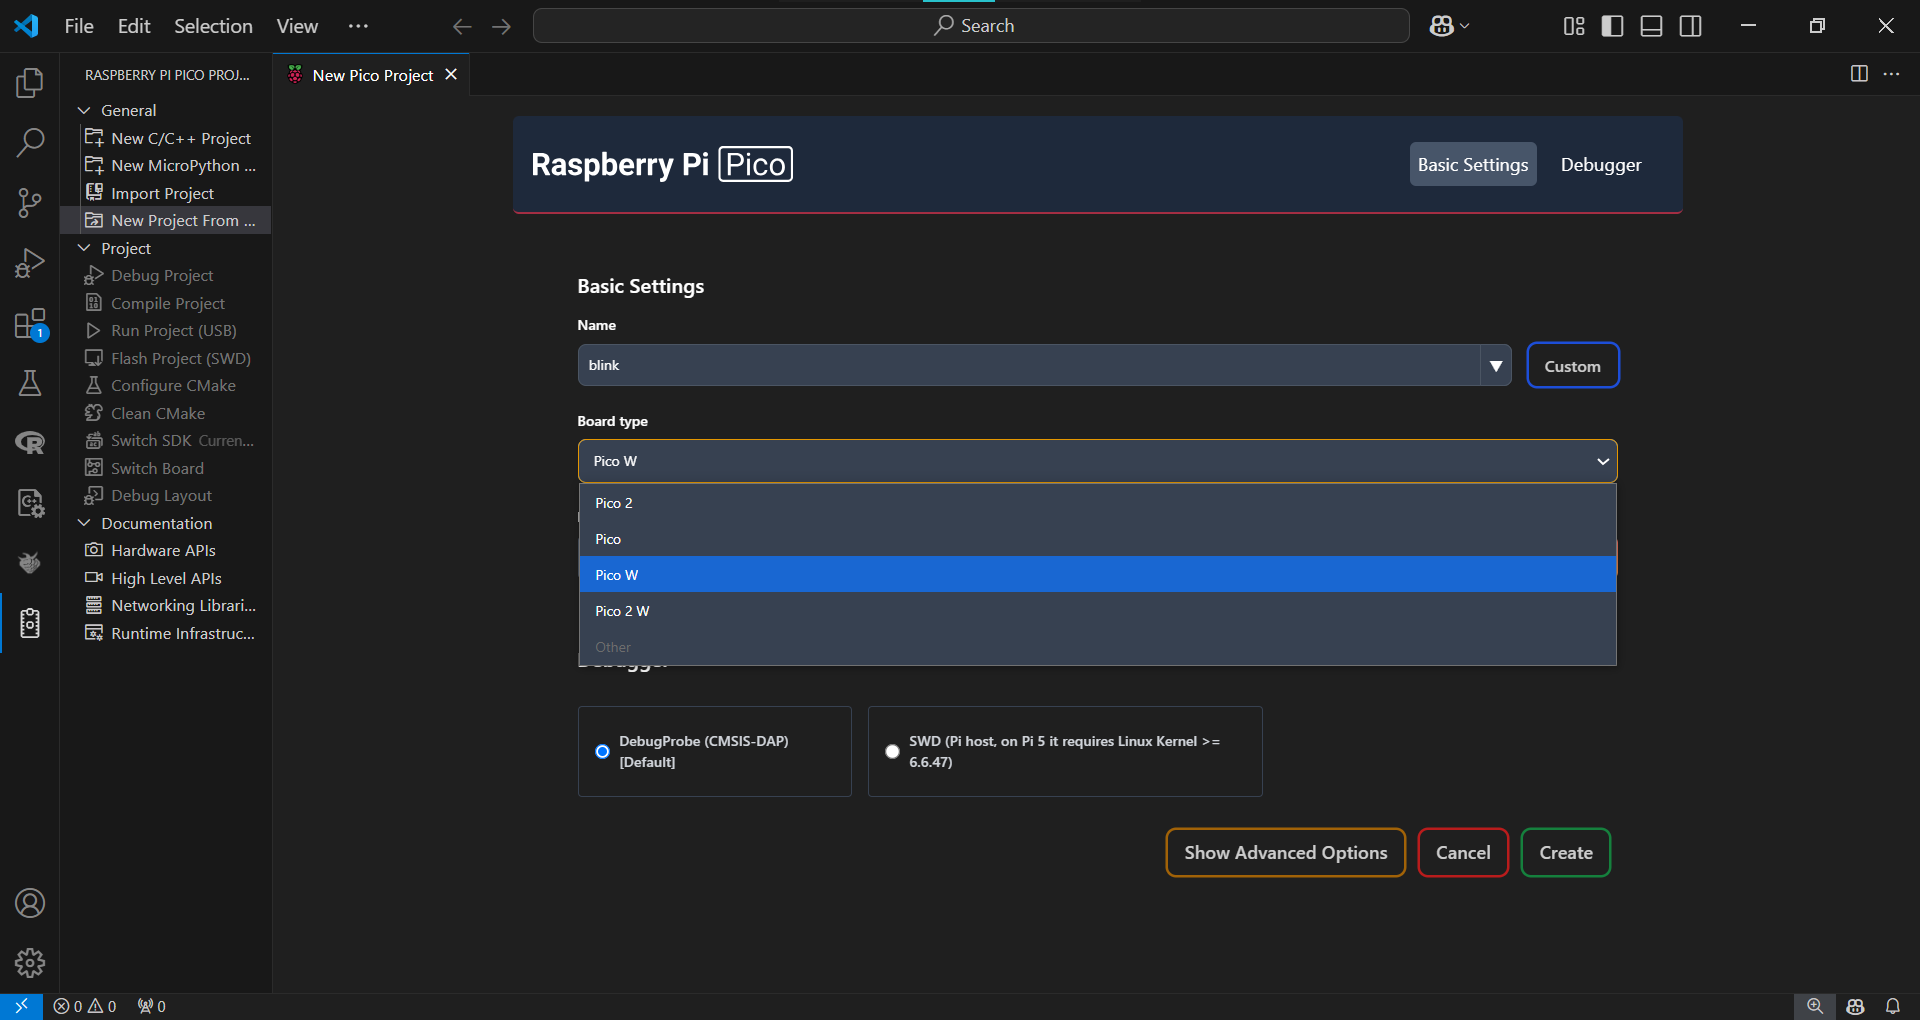Split the editor to the right
This screenshot has width=1920, height=1020.
point(1859,74)
